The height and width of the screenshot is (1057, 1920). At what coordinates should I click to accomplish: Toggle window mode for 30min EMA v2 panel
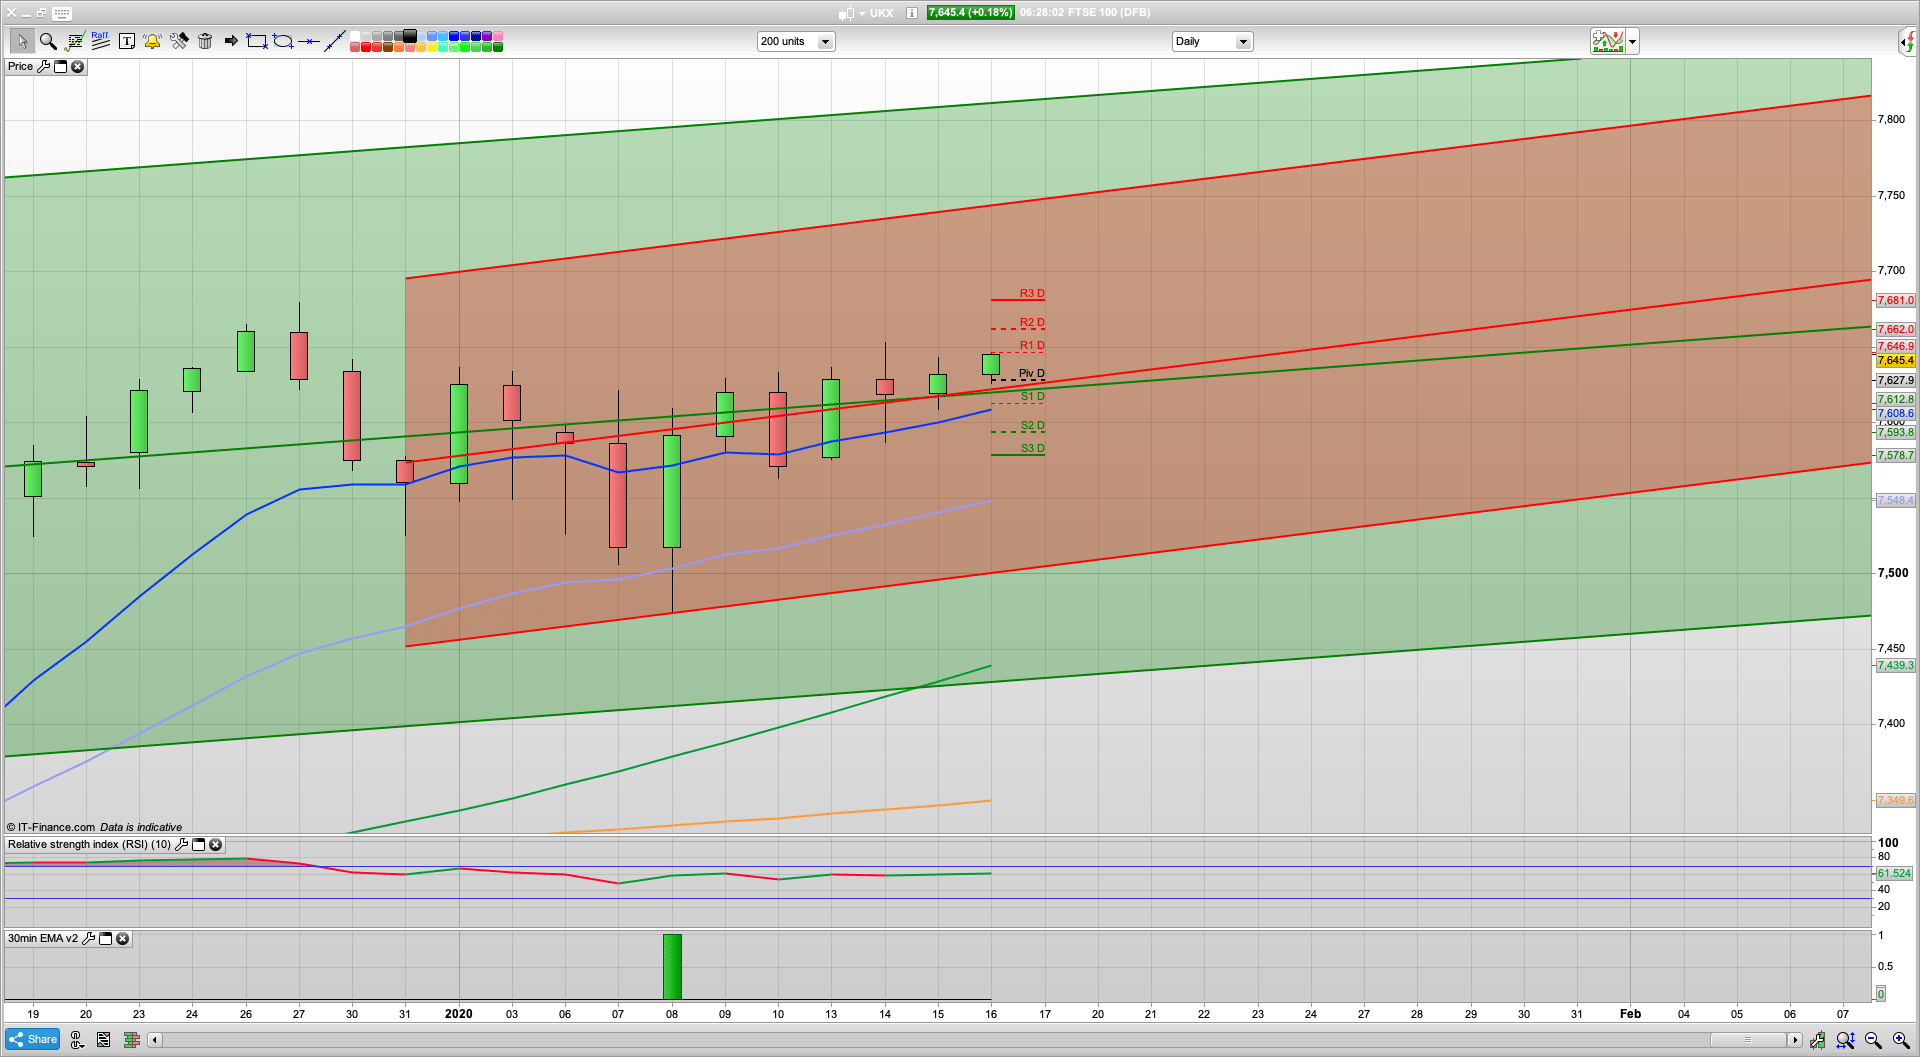point(105,939)
